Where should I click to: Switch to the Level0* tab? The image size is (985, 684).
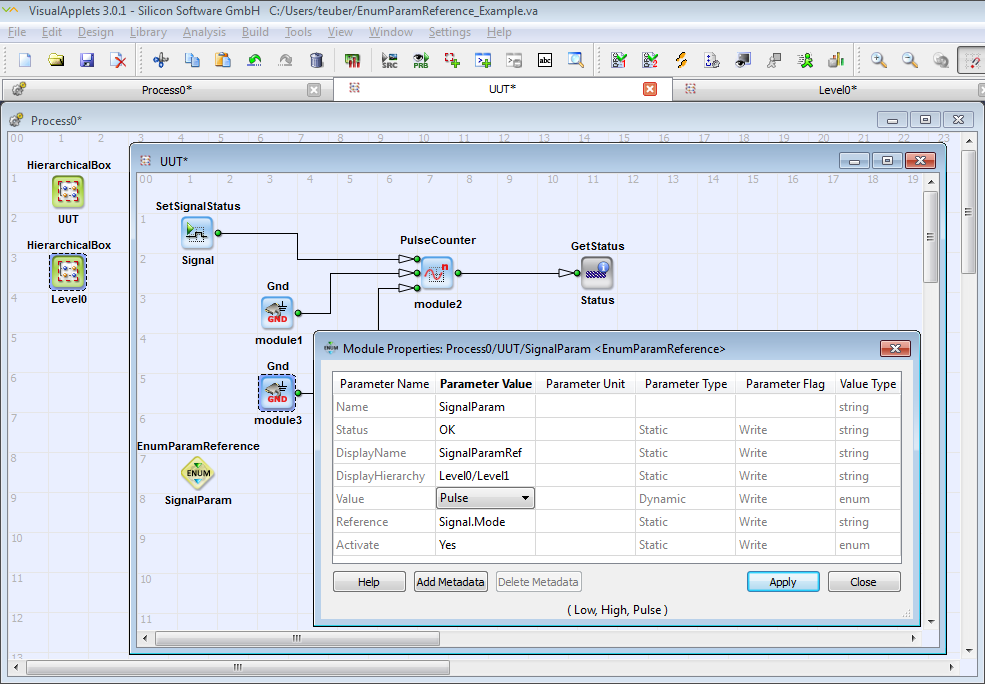click(x=837, y=90)
